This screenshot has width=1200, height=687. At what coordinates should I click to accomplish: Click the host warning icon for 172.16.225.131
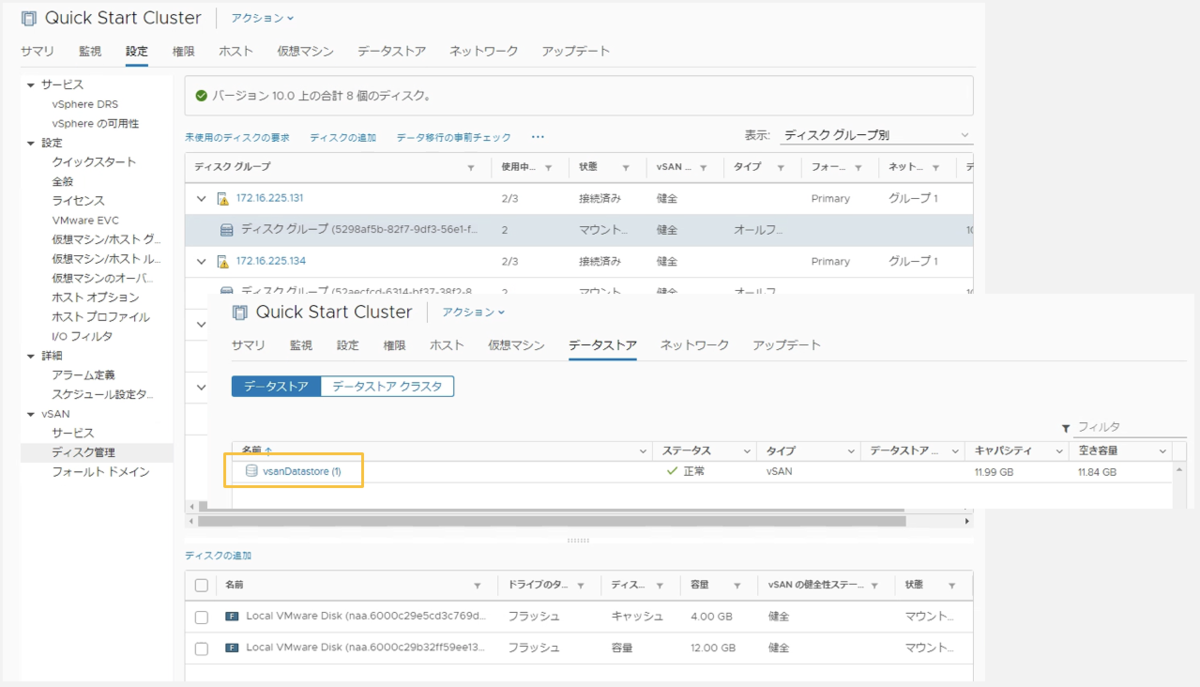click(224, 199)
